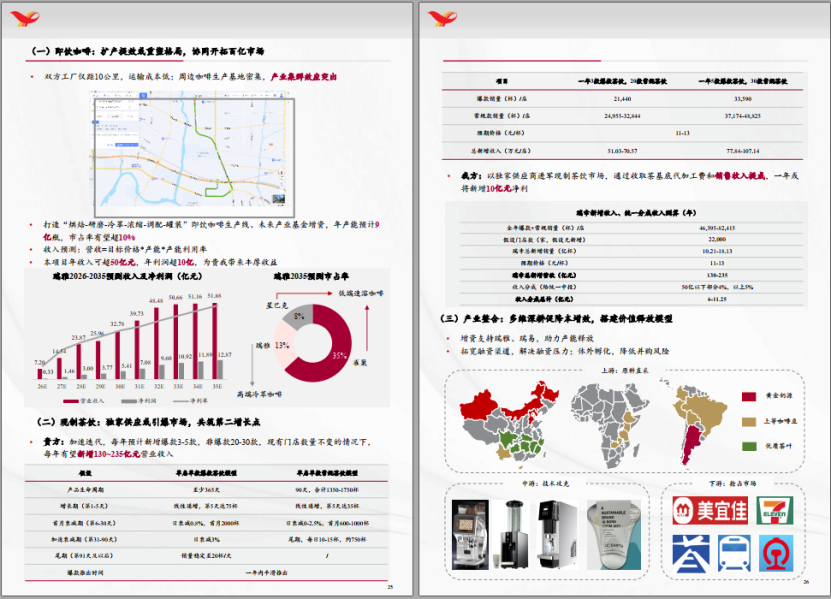Click the 低端速溶咖啡 label
Screen dimensions: 831x599
[x=361, y=293]
